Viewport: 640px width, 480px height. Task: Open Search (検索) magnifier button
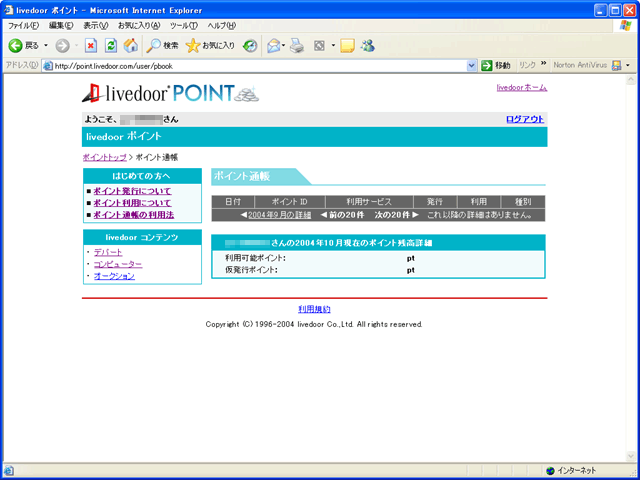point(162,46)
